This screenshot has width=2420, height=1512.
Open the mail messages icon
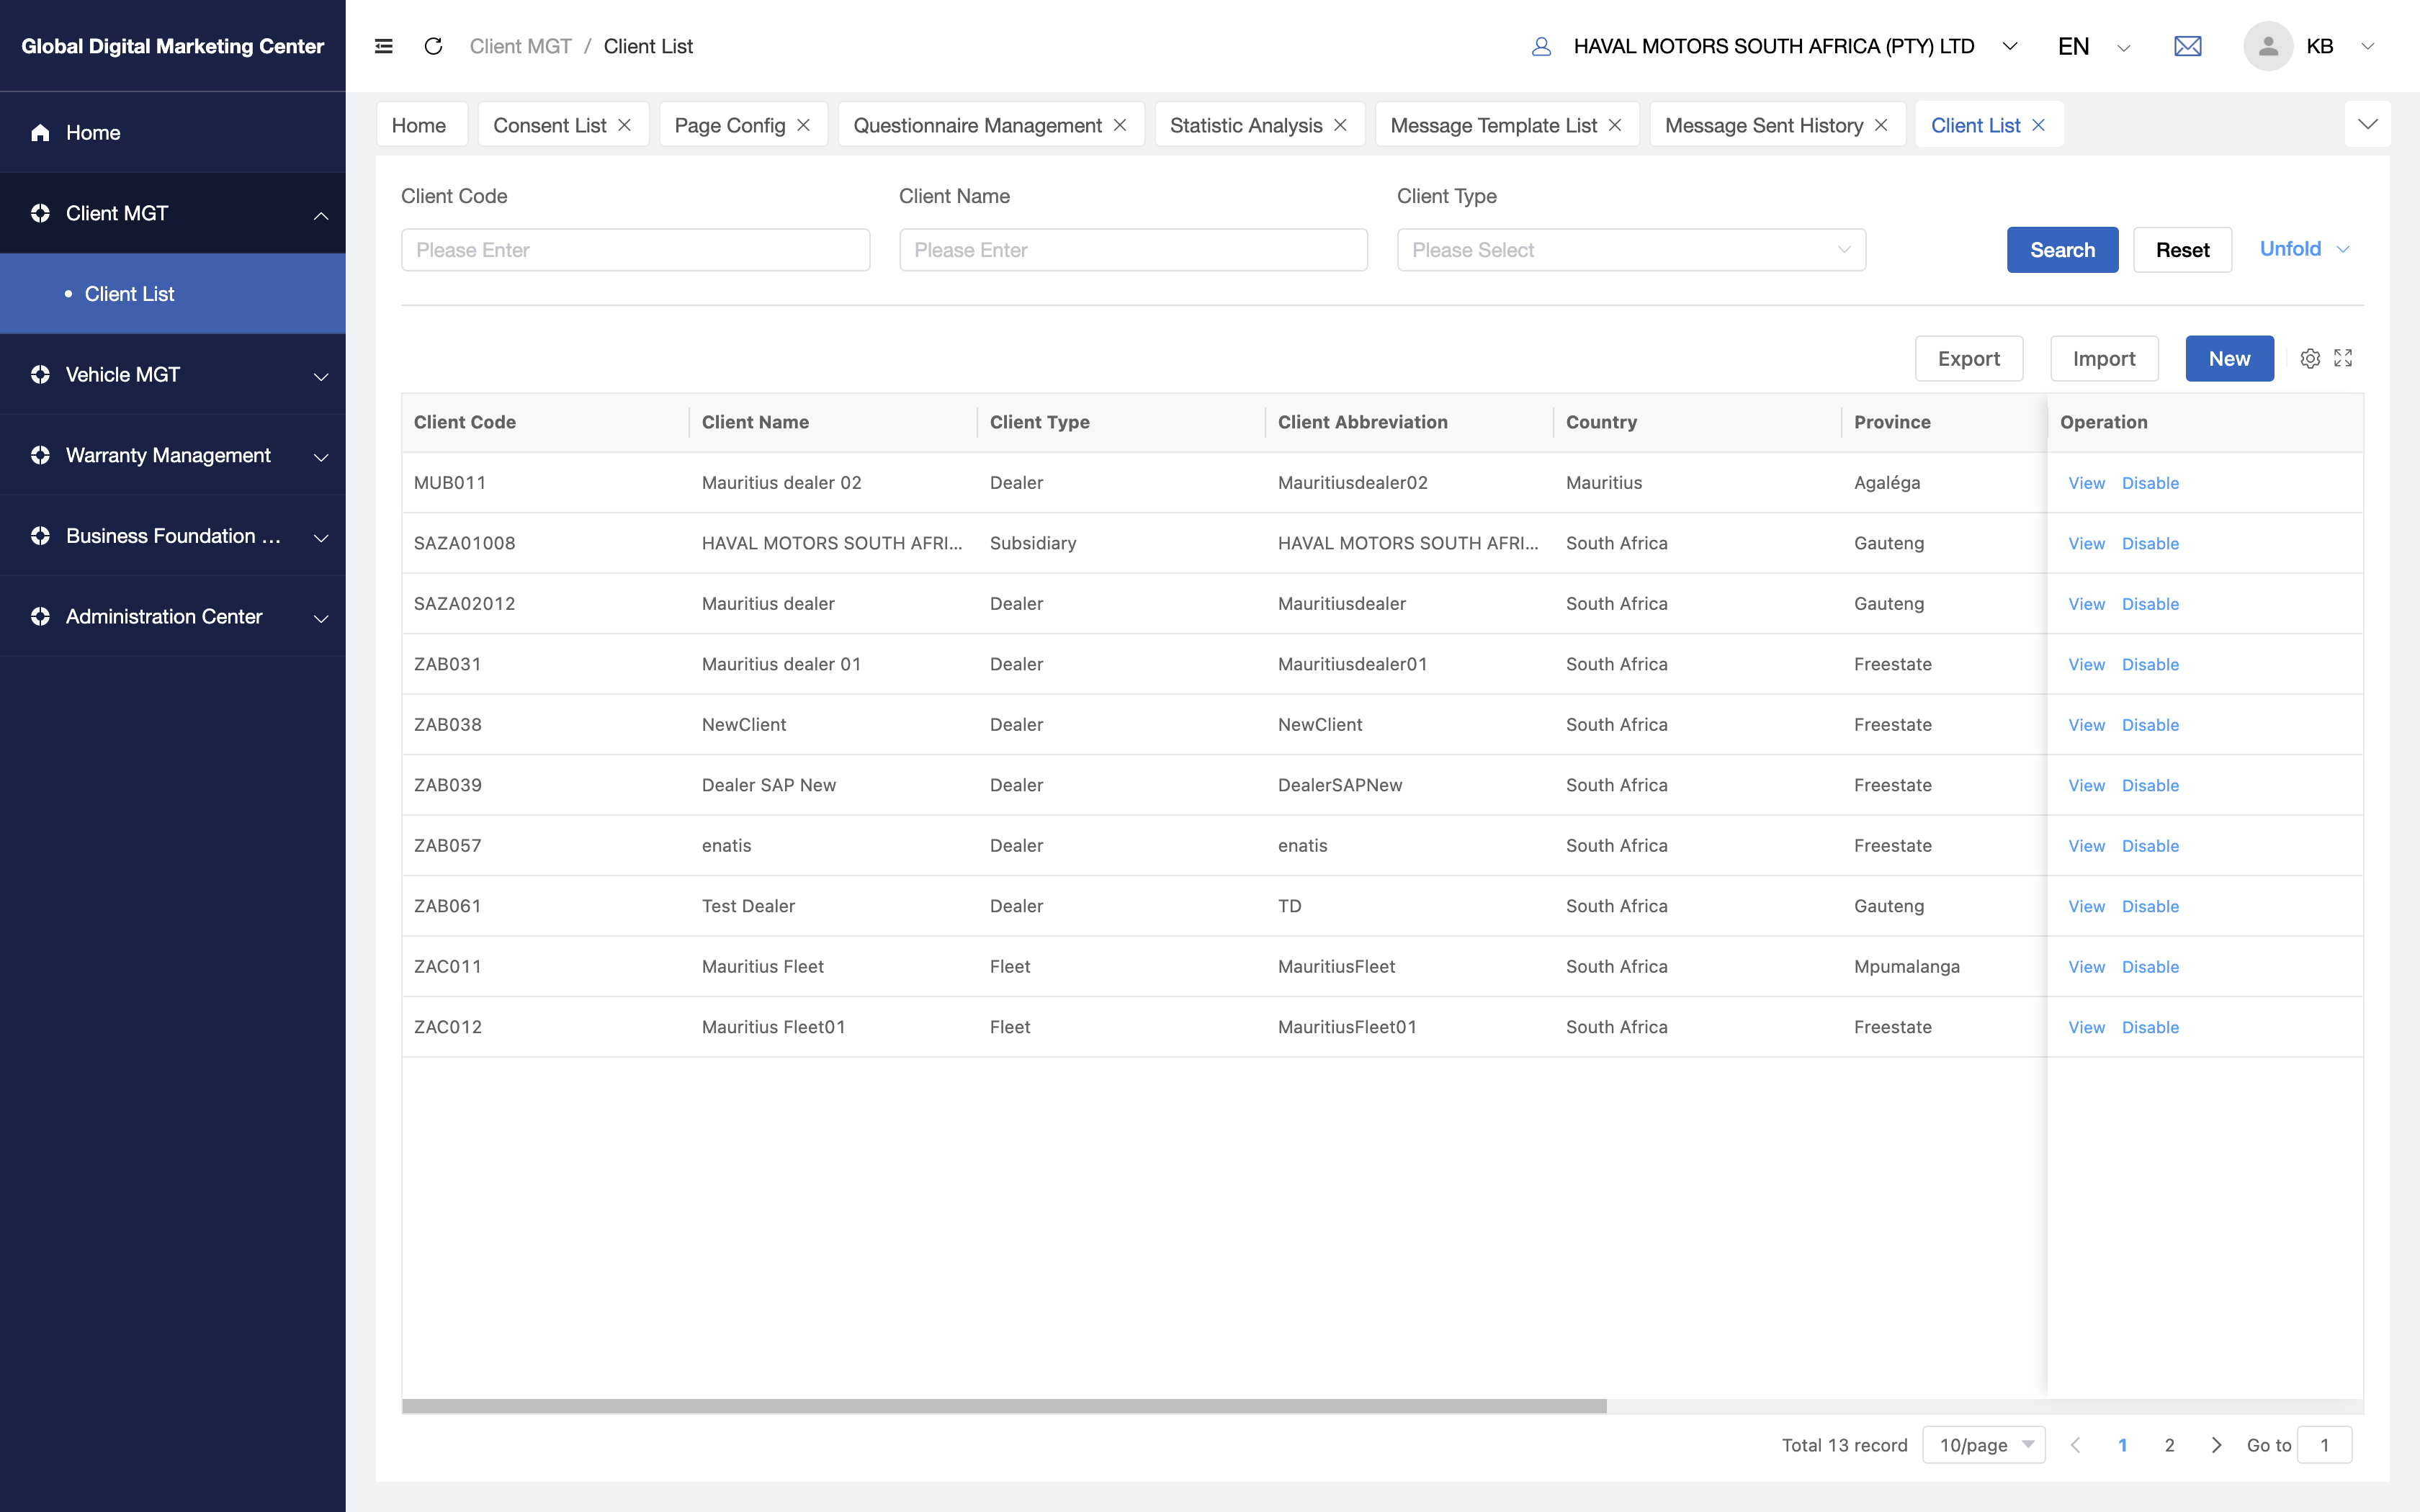2187,46
